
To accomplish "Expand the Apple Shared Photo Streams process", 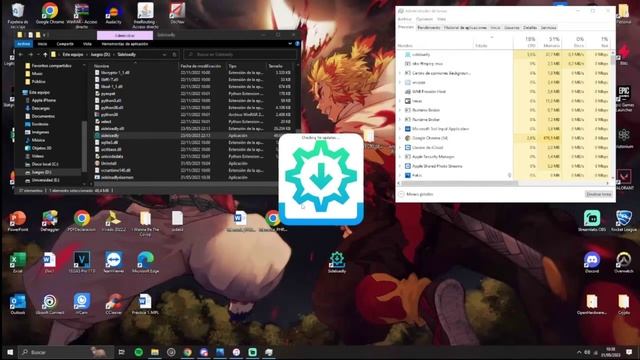I will point(400,166).
